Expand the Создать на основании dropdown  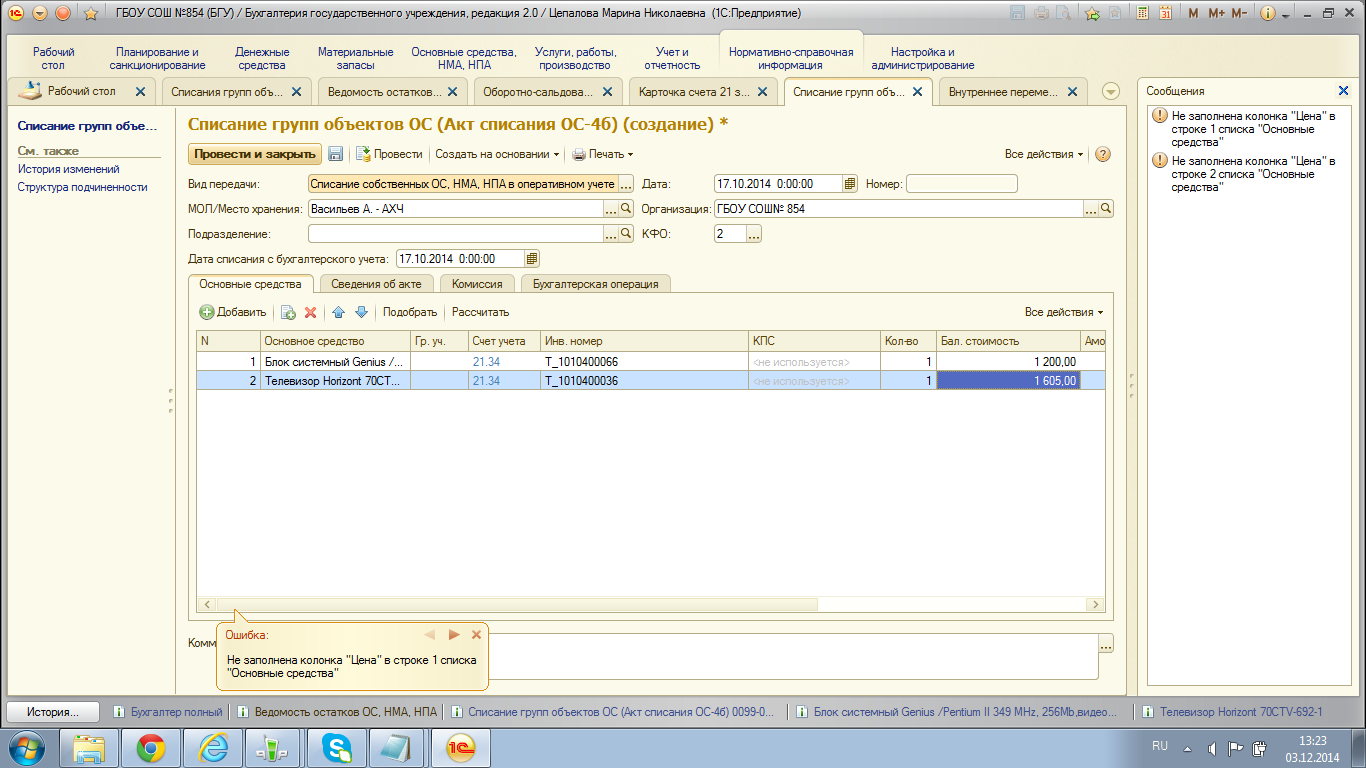tap(497, 154)
